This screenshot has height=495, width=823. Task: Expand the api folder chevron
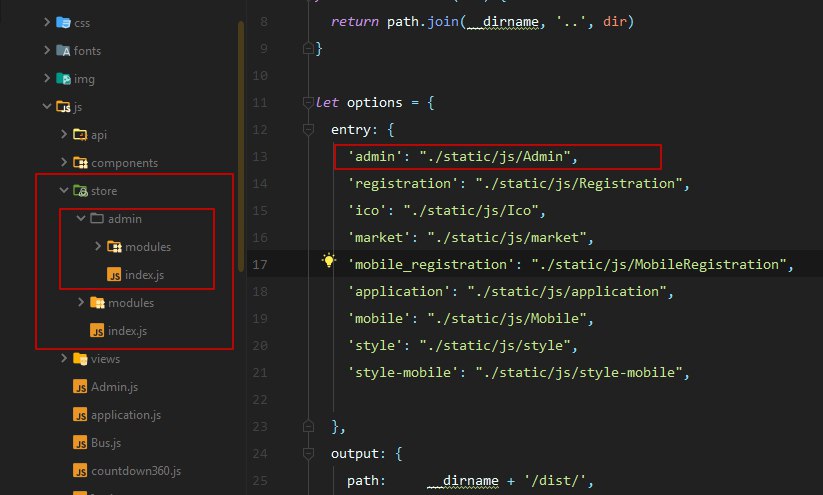(64, 134)
